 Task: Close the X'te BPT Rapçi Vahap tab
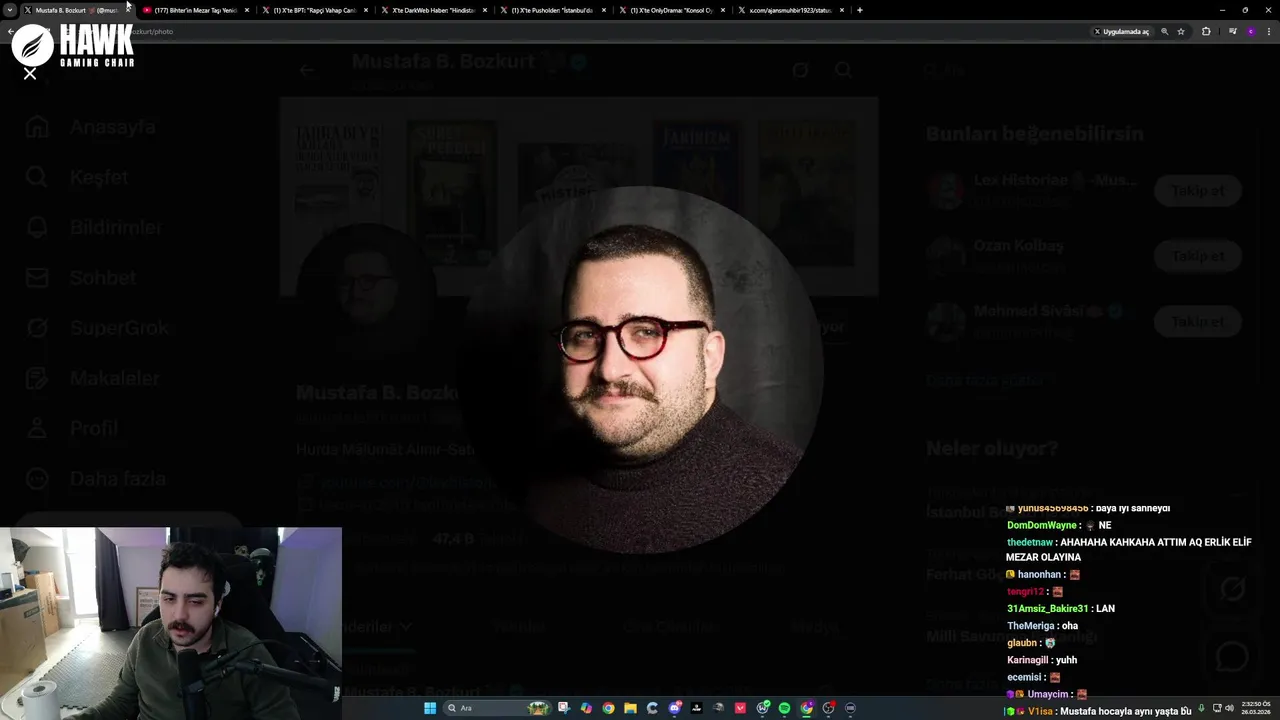pyautogui.click(x=366, y=10)
